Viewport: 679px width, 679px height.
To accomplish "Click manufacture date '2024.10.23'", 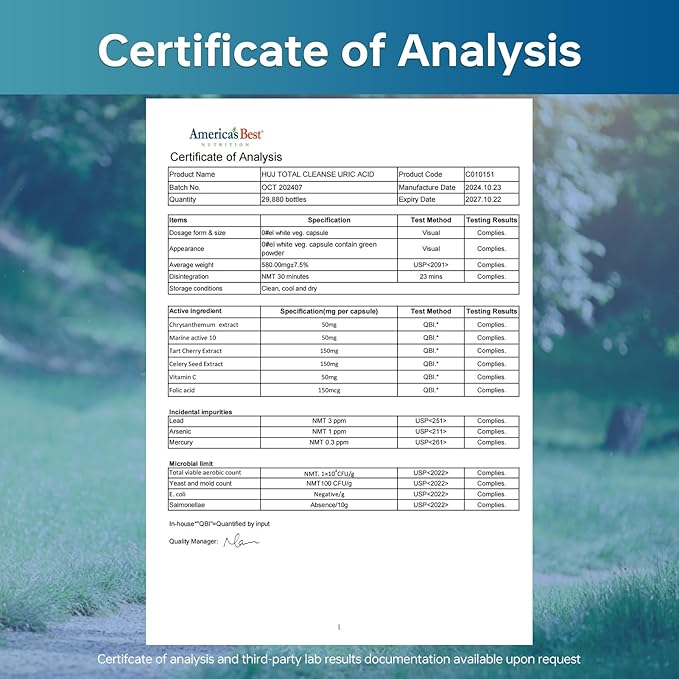I will pos(483,188).
